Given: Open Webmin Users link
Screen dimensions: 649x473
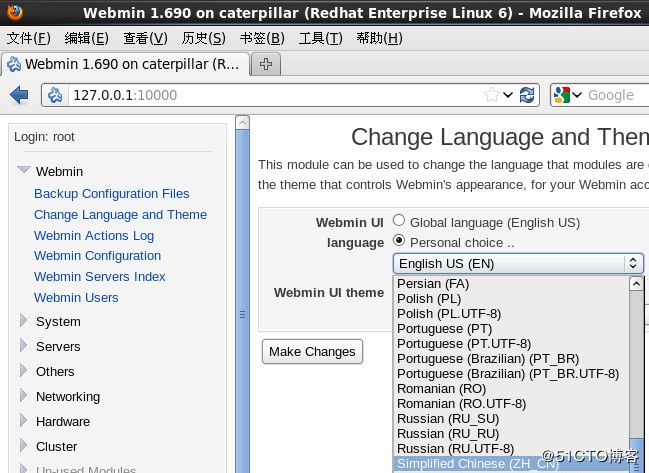Looking at the screenshot, I should pyautogui.click(x=76, y=298).
